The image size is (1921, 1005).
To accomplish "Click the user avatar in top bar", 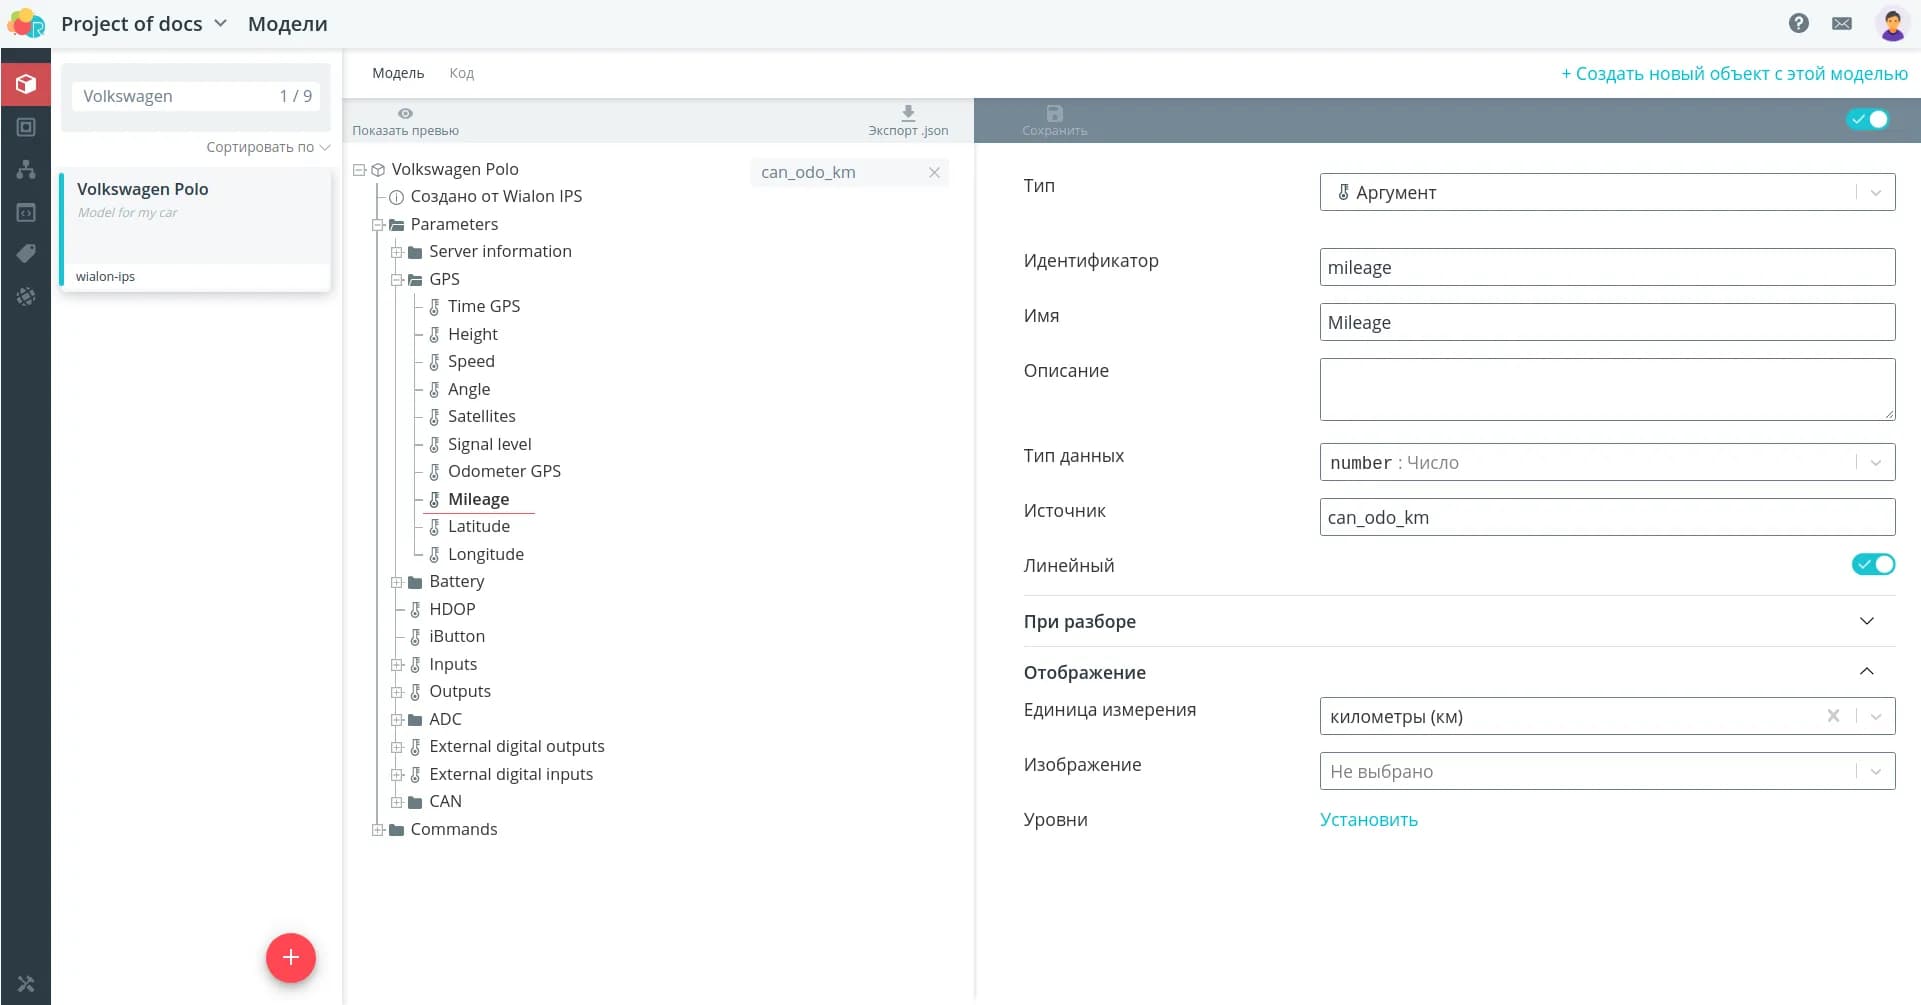I will click(x=1891, y=23).
